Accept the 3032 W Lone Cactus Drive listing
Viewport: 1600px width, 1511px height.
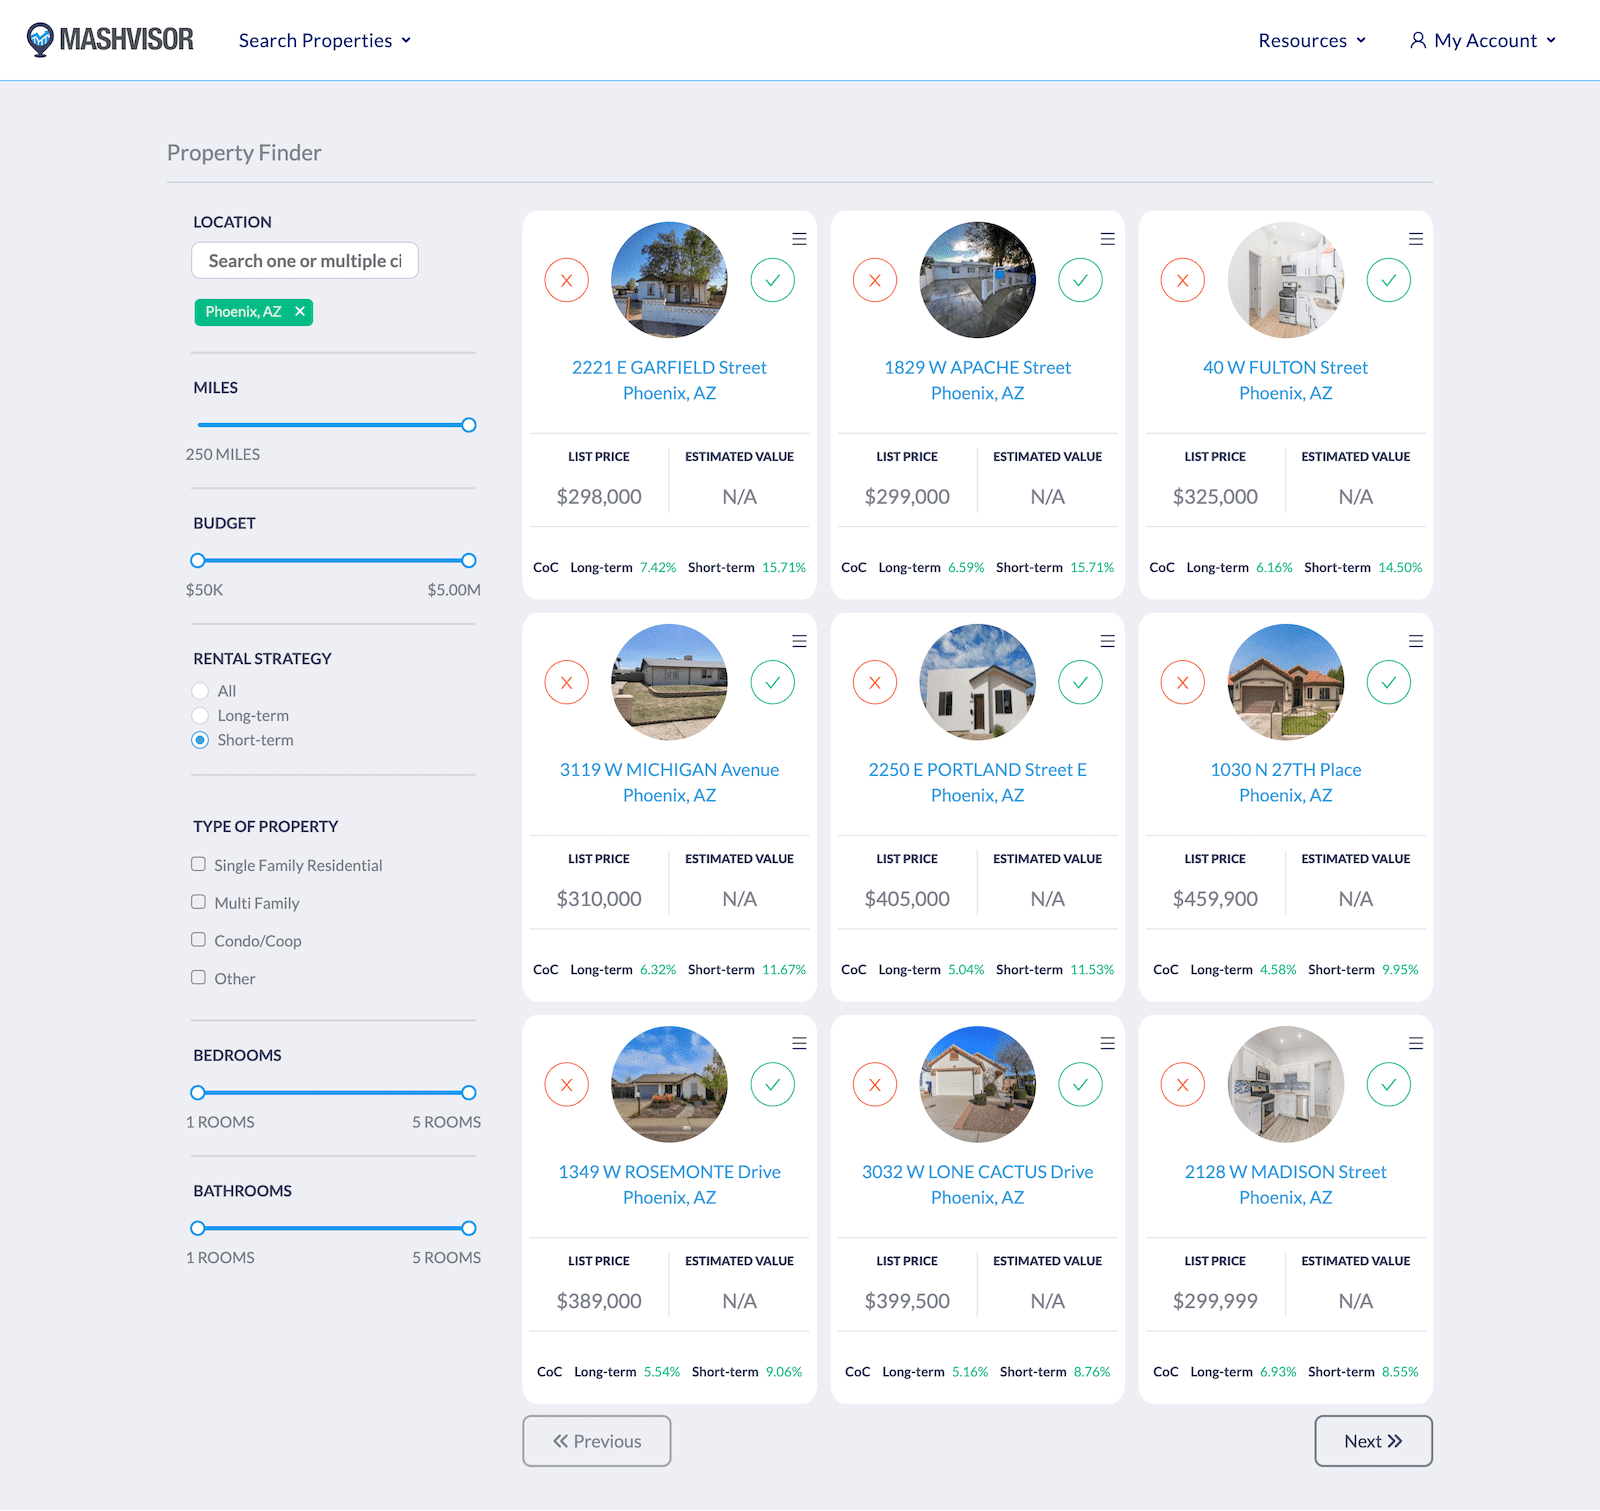coord(1081,1084)
